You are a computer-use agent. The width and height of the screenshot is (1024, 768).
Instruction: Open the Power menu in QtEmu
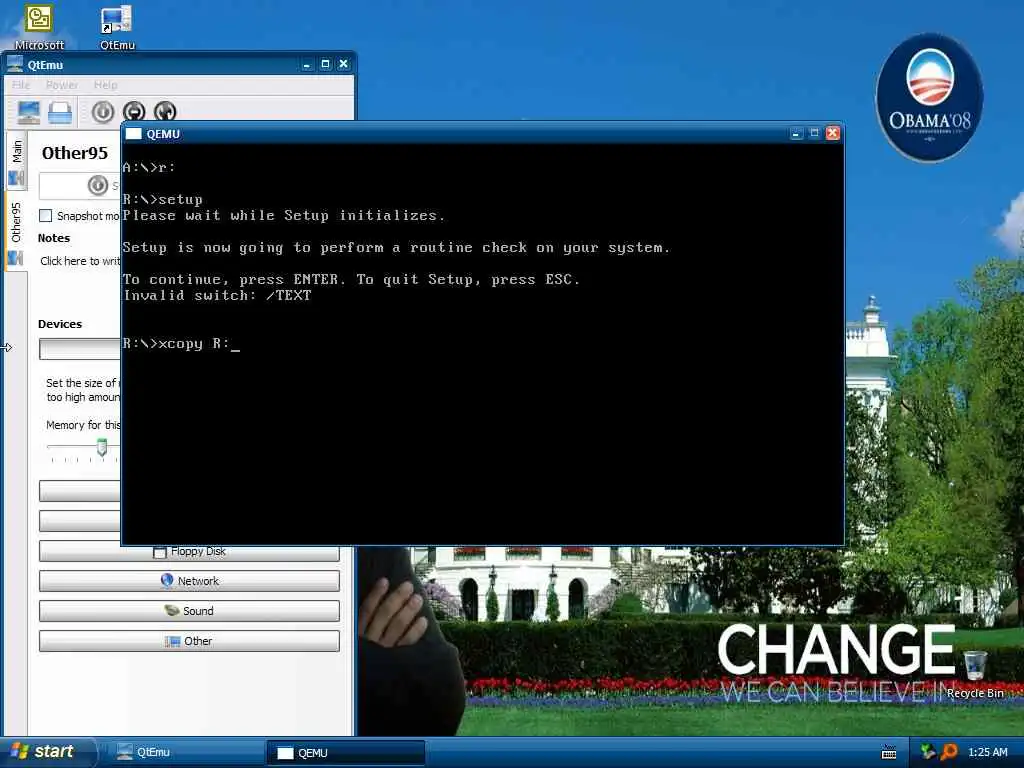coord(62,85)
